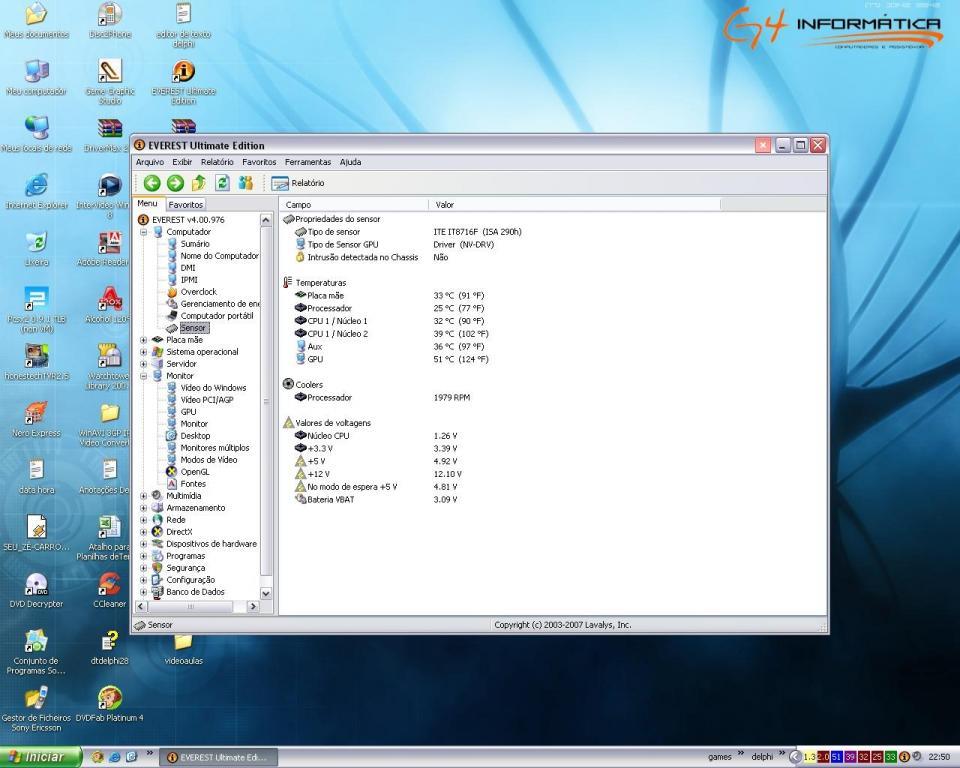Click the EVEREST Ultimate Edition taskbar button
Viewport: 960px width, 768px height.
(219, 758)
